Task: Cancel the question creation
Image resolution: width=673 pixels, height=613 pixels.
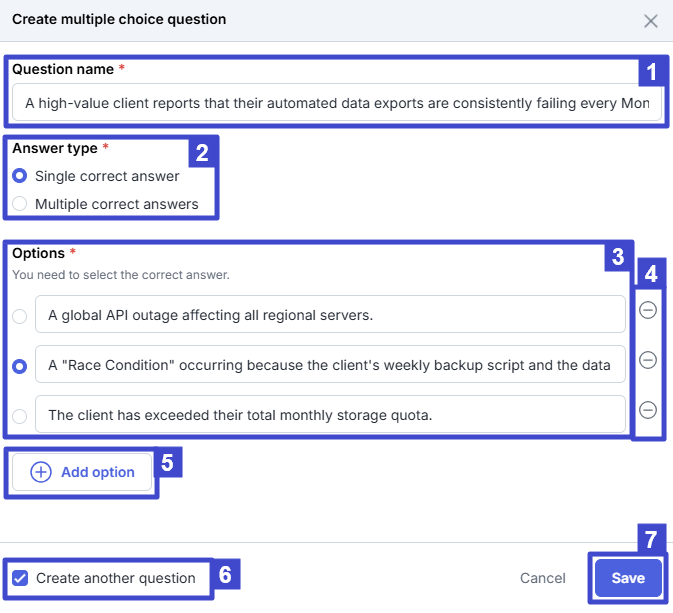Action: [x=542, y=578]
